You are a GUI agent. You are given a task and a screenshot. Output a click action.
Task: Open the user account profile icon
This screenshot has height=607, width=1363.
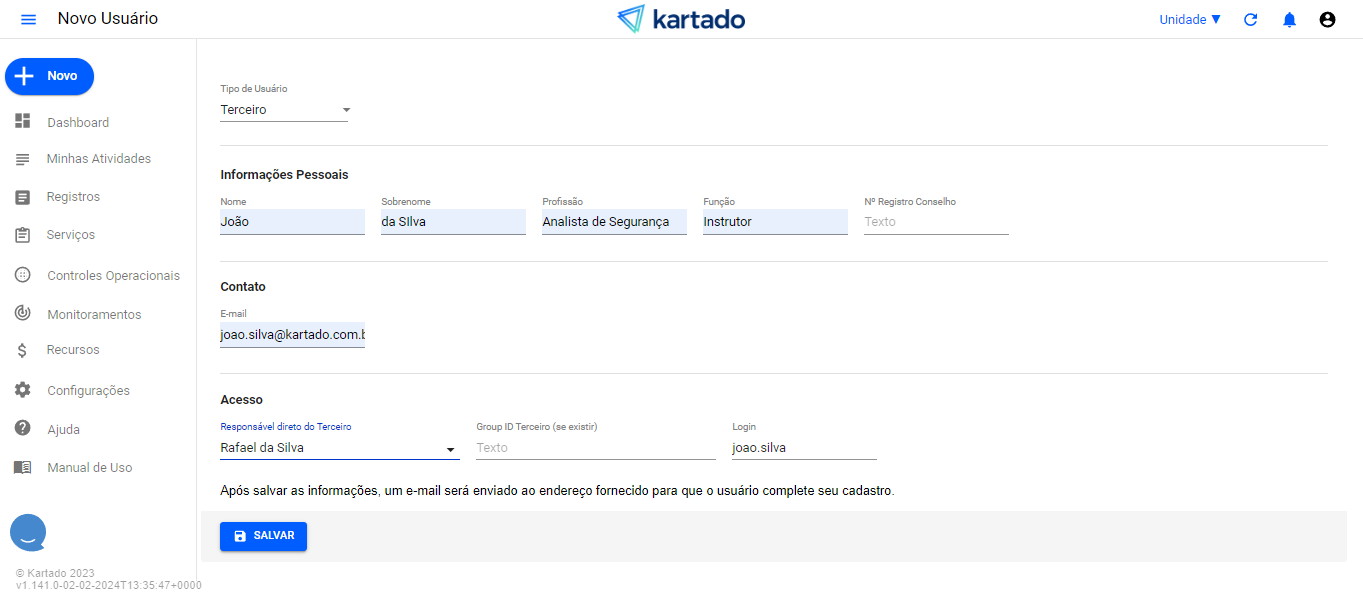1327,20
